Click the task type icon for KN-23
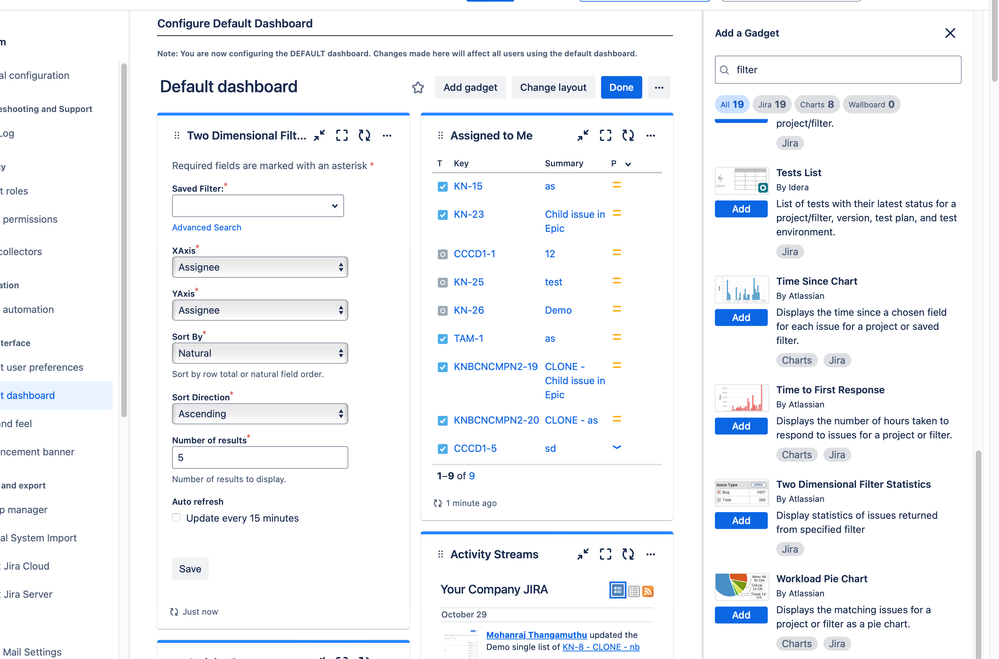The width and height of the screenshot is (999, 659). pyautogui.click(x=443, y=215)
